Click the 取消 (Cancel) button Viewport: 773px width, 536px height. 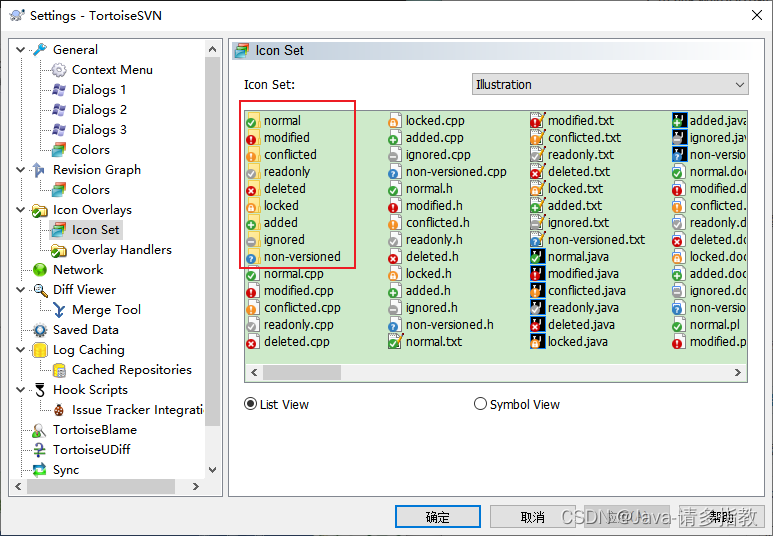[x=532, y=517]
